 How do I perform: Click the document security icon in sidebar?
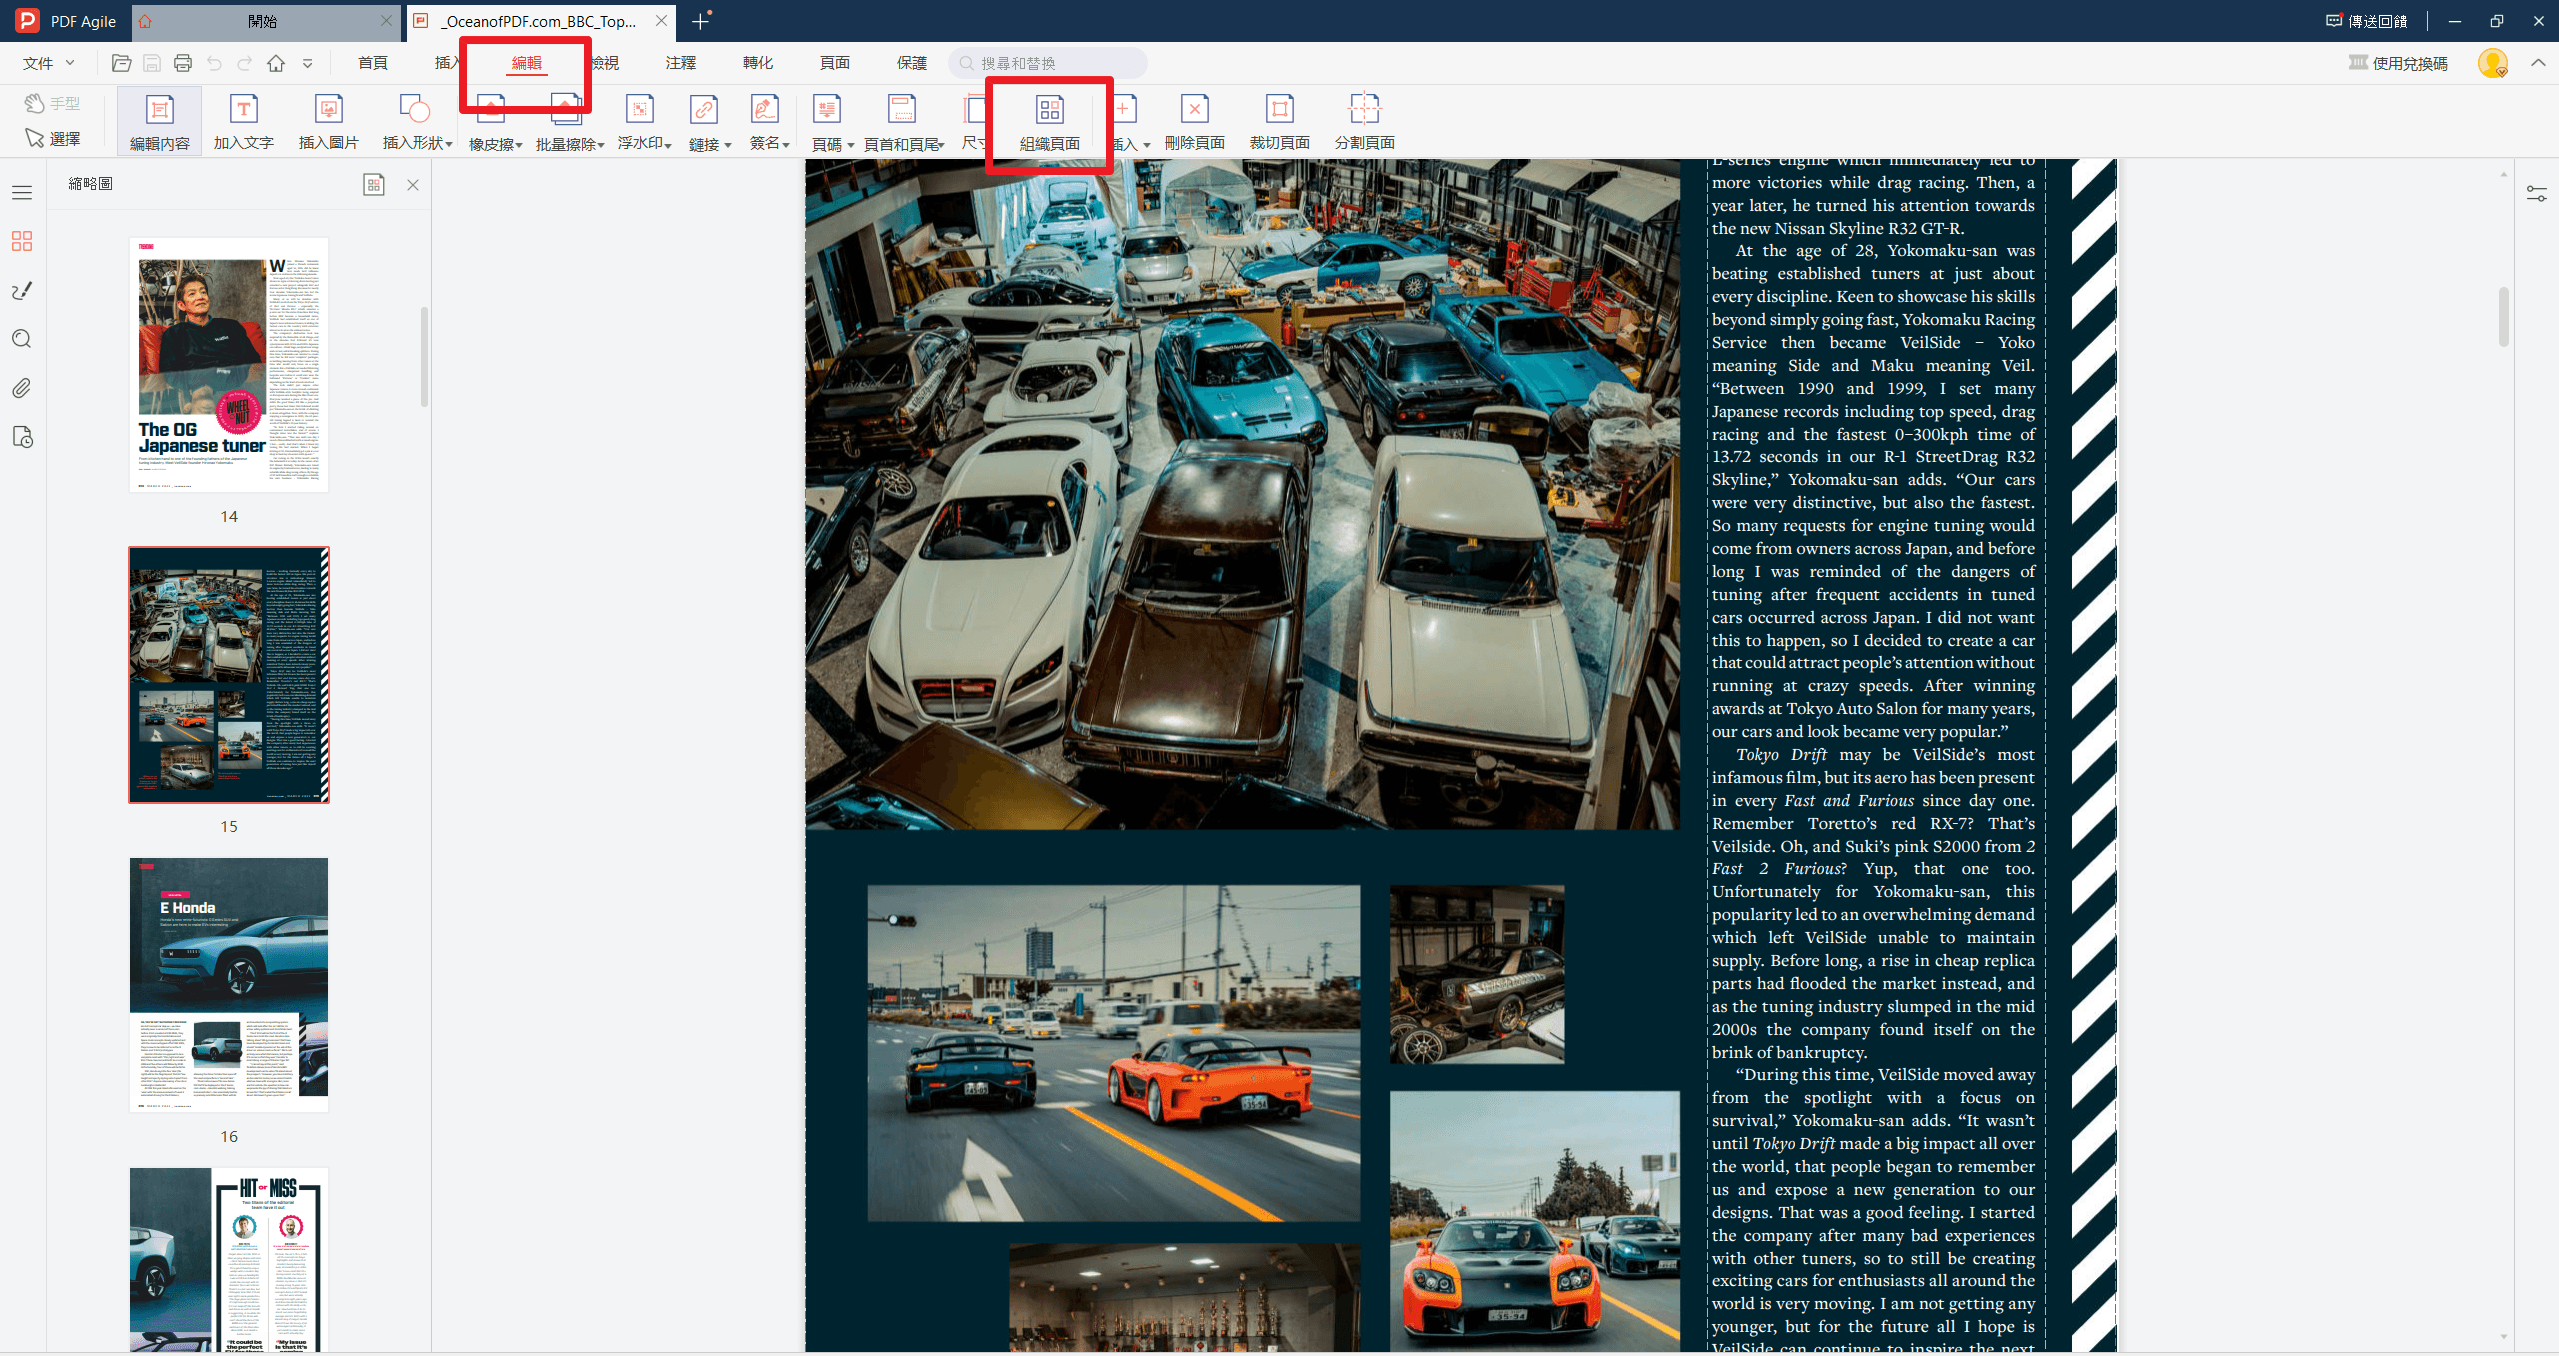coord(22,437)
